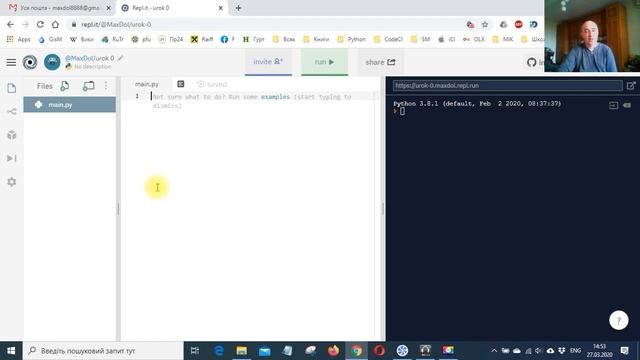
Task: Click the red adblock extension icon
Action: (x=518, y=24)
